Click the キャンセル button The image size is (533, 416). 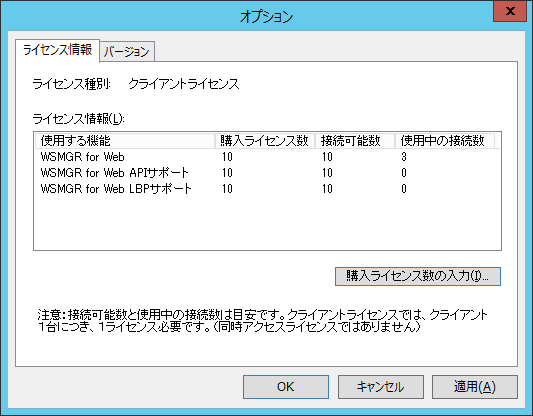coord(380,387)
